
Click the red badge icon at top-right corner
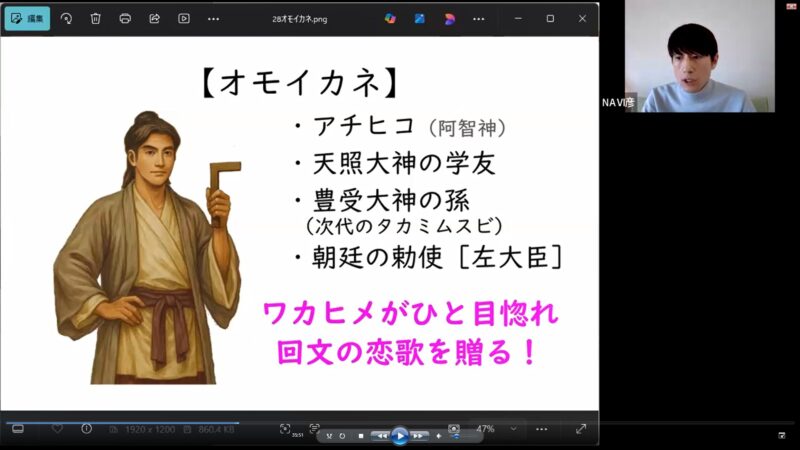point(791,6)
